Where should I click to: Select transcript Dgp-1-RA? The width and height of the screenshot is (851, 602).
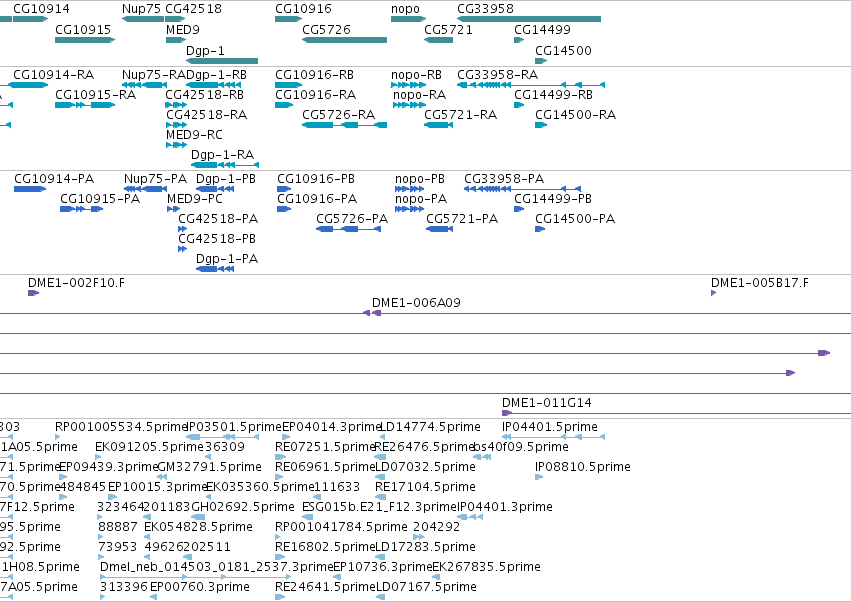pos(223,155)
